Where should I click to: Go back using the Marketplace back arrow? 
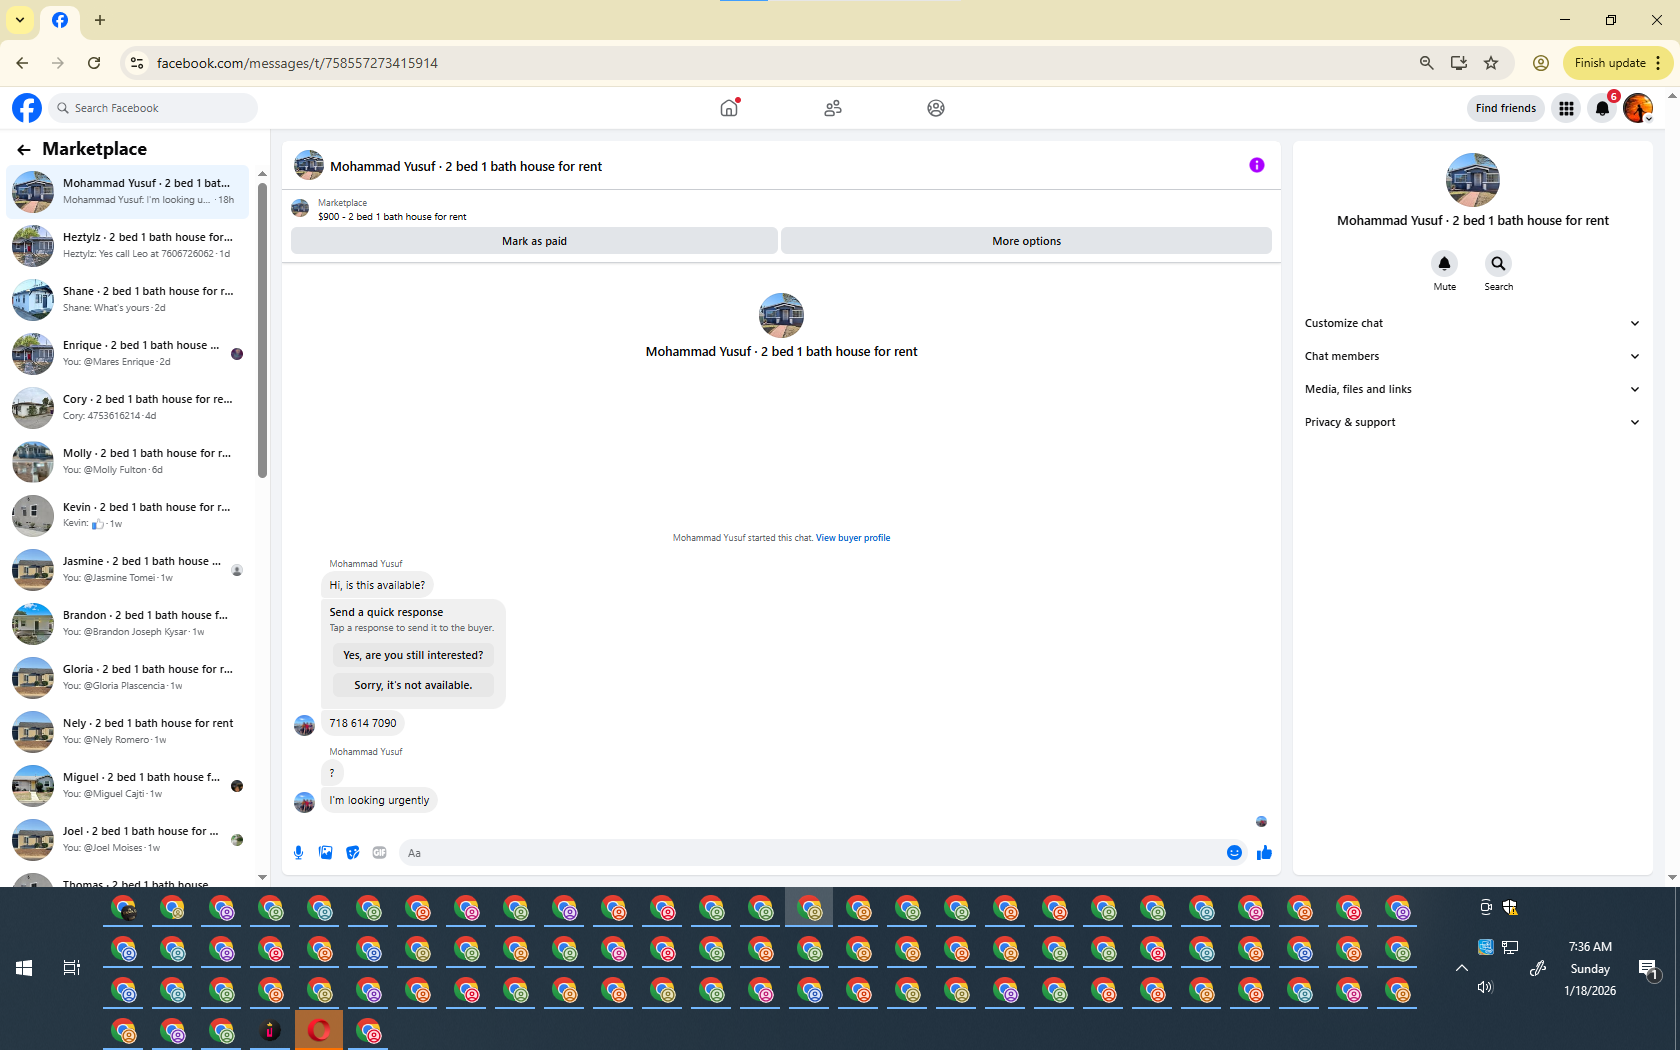pos(24,150)
